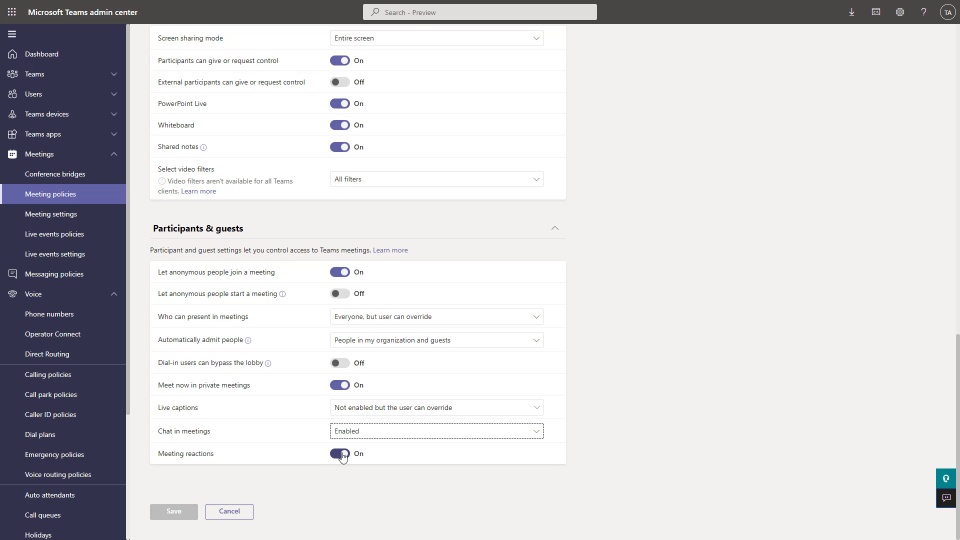Click the download icon in the header
Screen dimensions: 960x540
point(851,12)
